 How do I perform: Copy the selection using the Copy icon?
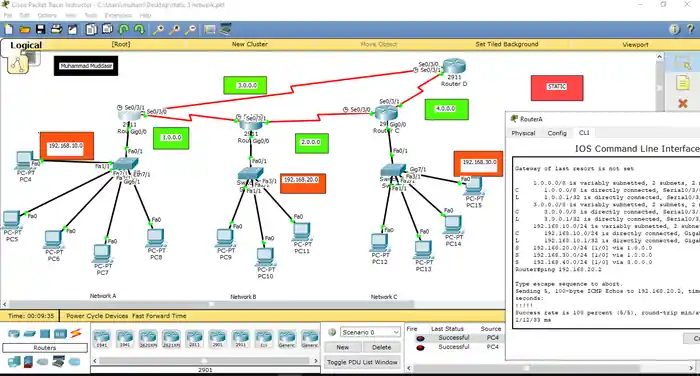point(92,29)
